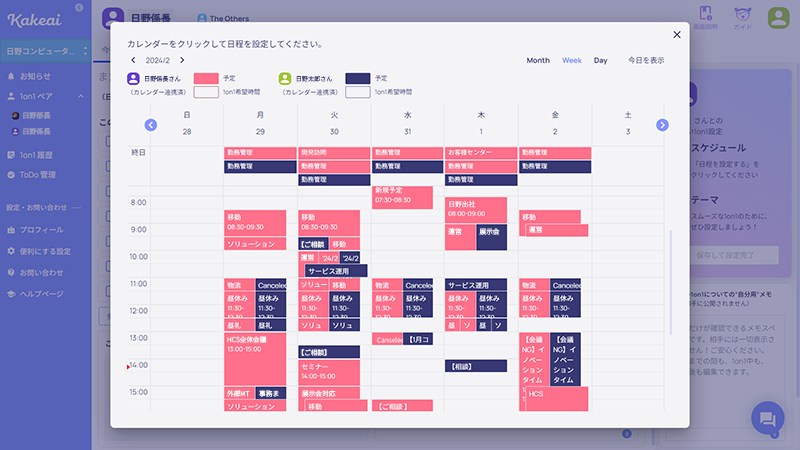Click the 今日を表示 button
Screen dimensions: 800x450
tap(645, 61)
